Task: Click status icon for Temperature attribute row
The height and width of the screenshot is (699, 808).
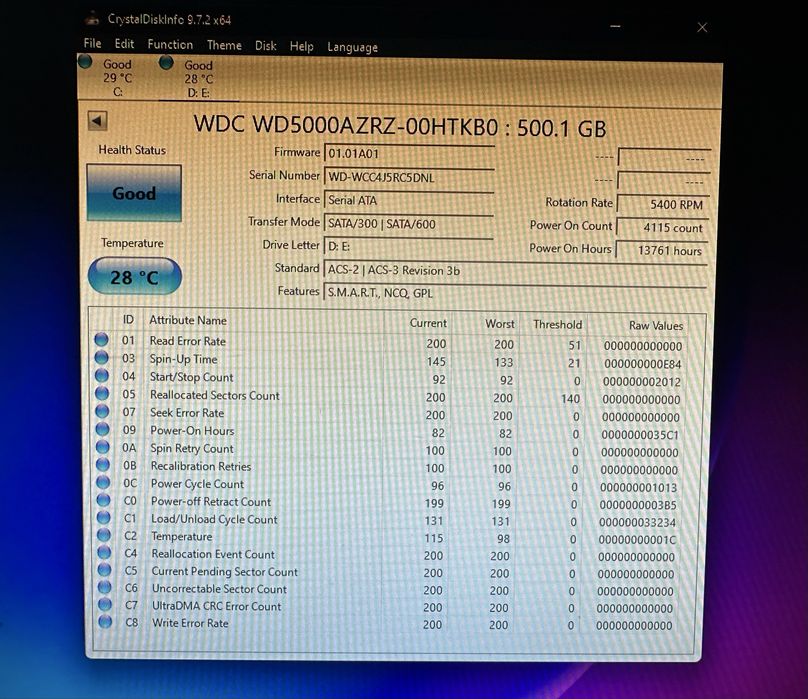Action: (104, 535)
